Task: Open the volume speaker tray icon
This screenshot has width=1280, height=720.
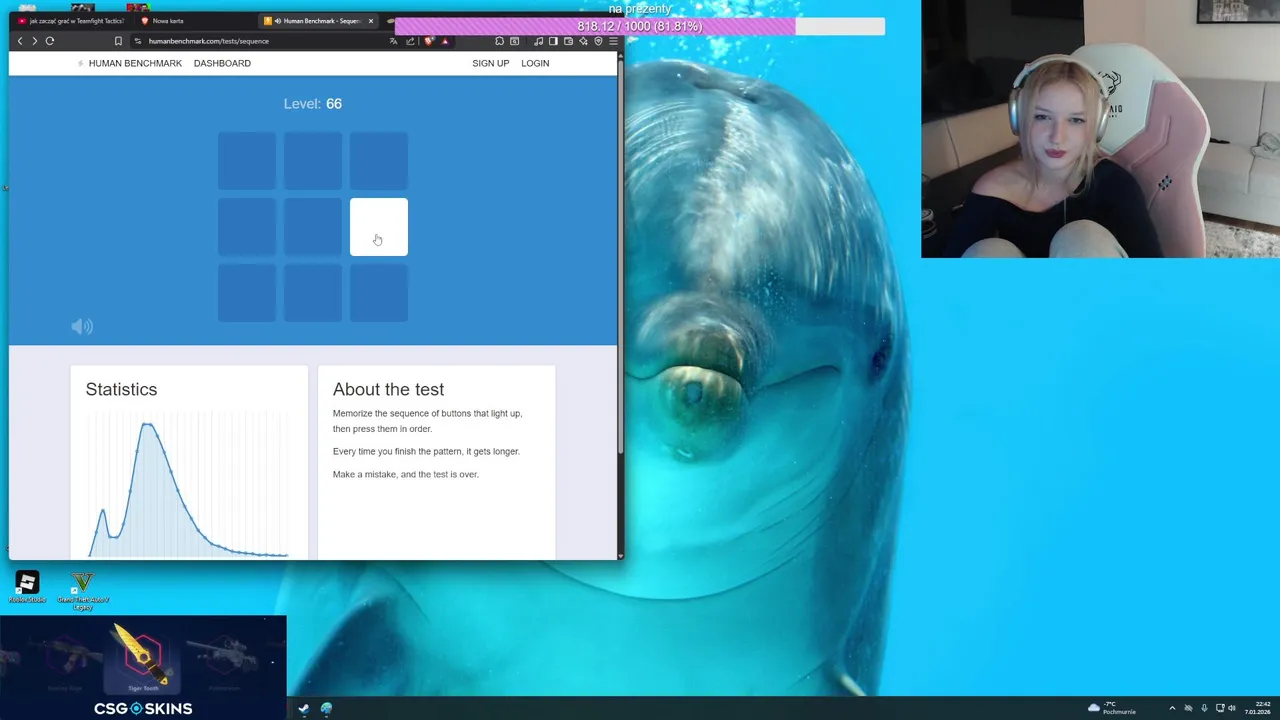Action: point(1232,708)
